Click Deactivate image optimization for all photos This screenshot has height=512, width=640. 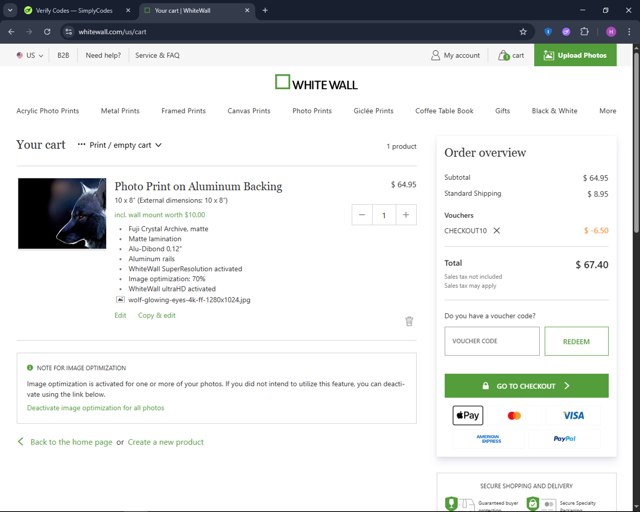[96, 408]
